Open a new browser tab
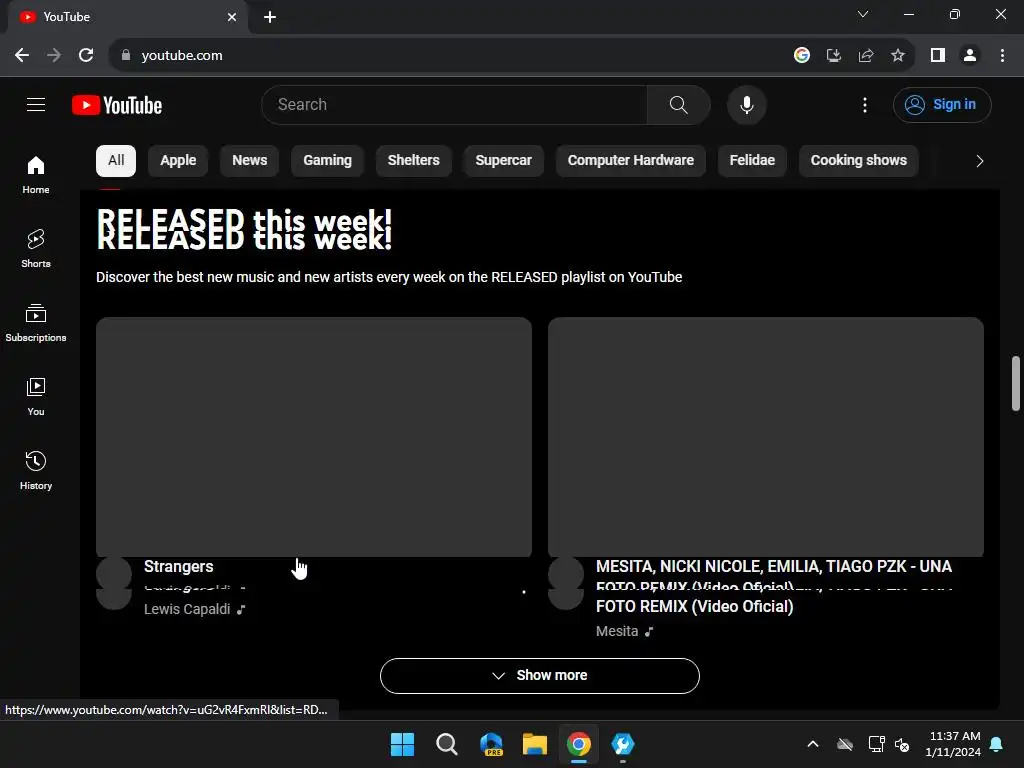 270,17
